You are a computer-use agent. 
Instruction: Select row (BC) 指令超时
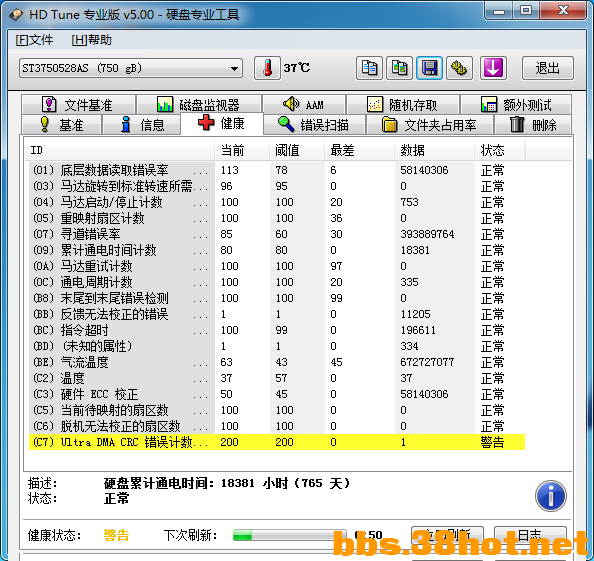tap(277, 330)
